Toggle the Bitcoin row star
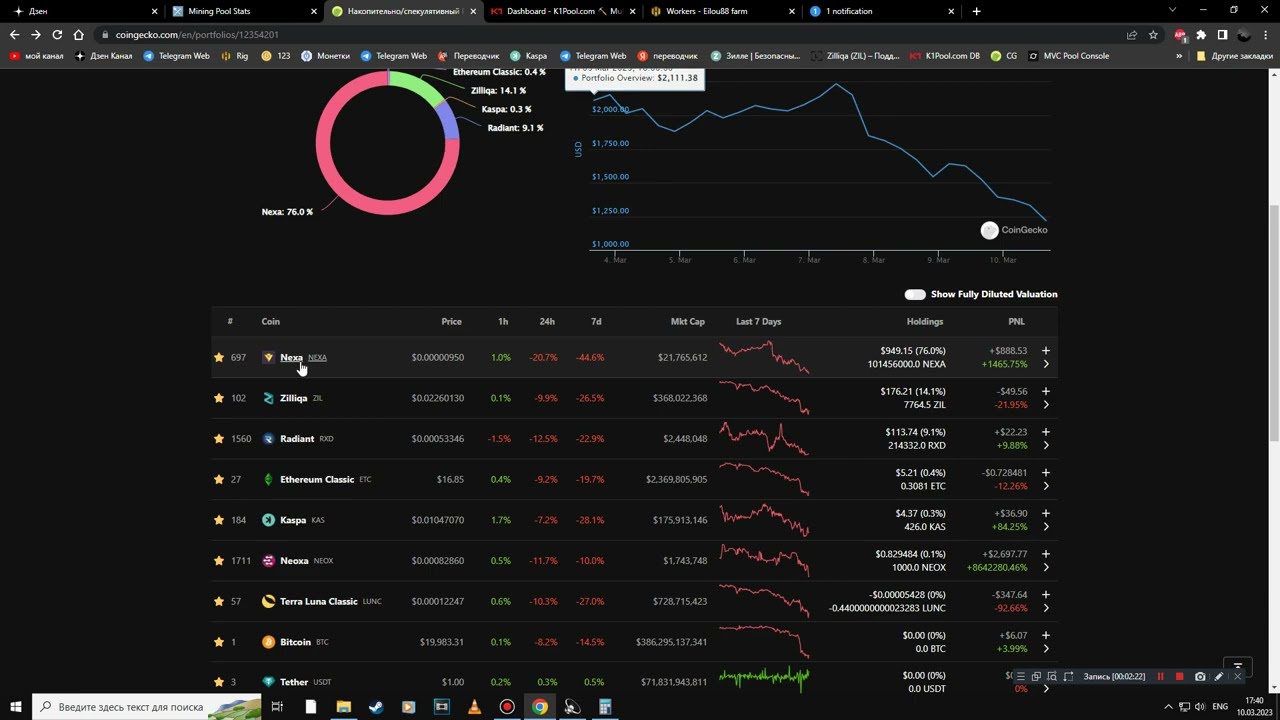1280x720 pixels. pos(218,642)
